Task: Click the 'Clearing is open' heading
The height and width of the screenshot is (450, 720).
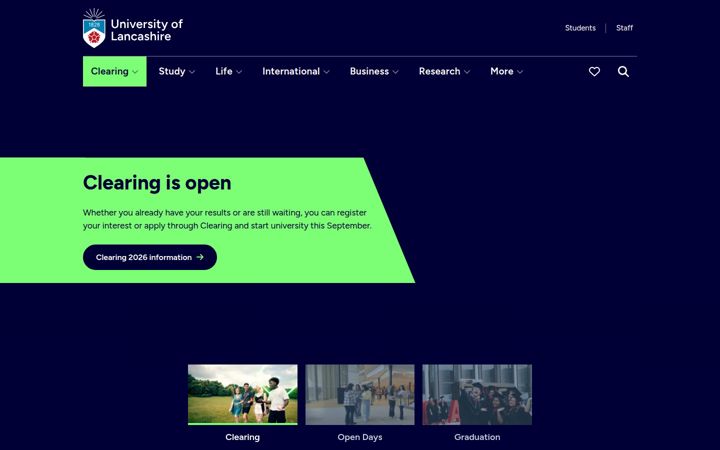Action: pyautogui.click(x=157, y=183)
